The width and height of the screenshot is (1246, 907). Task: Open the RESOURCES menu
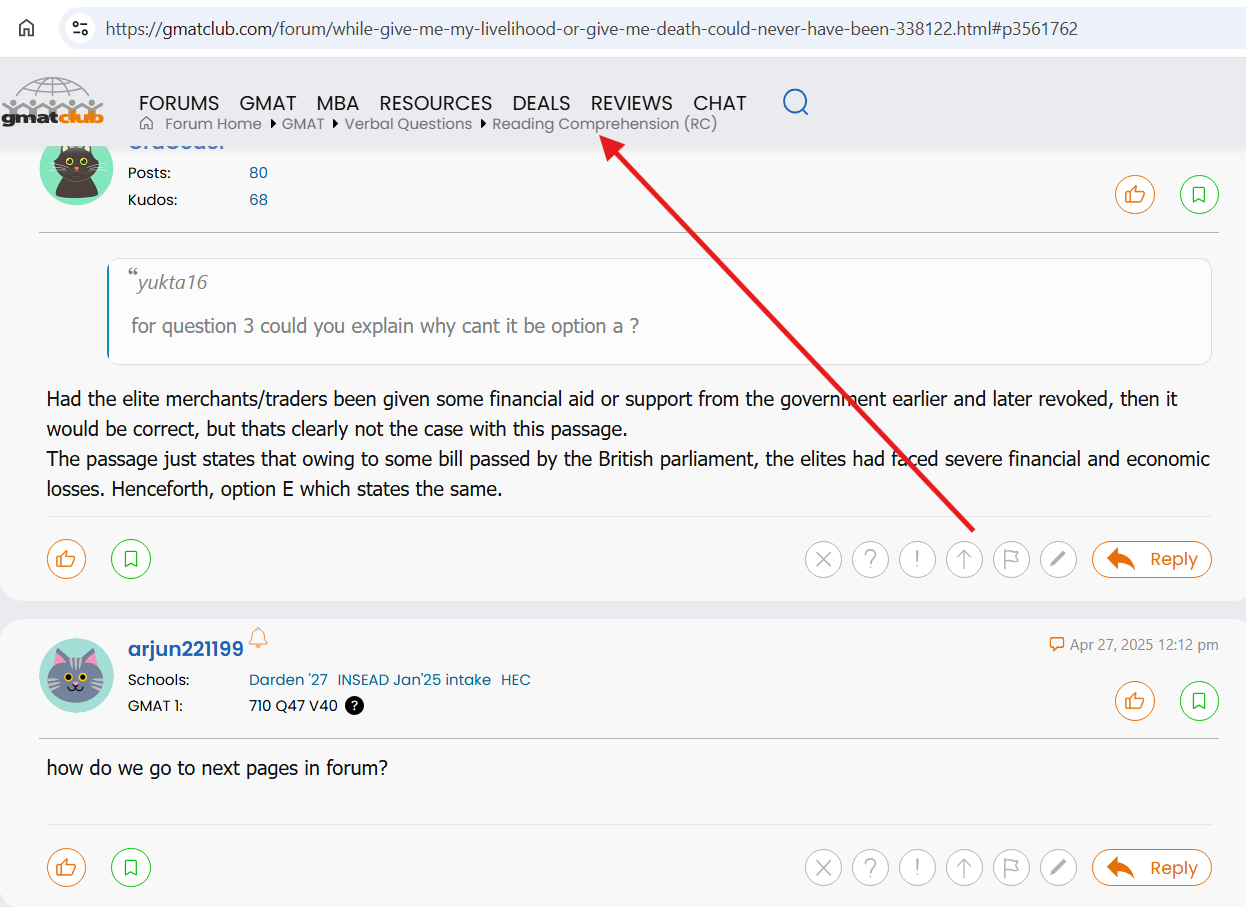[x=435, y=103]
